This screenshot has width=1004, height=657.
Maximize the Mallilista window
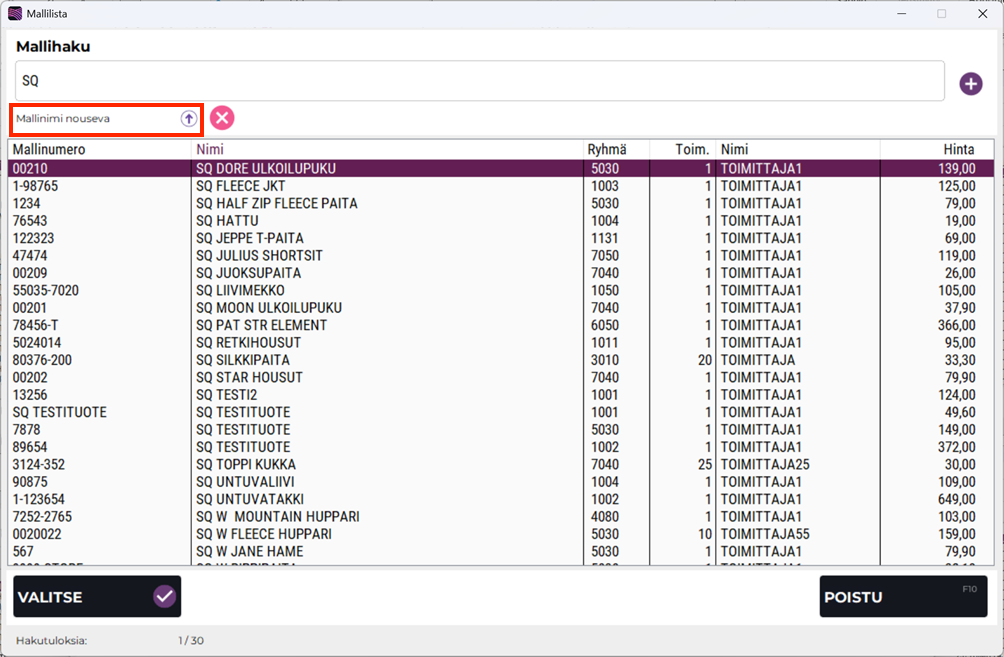pos(941,14)
